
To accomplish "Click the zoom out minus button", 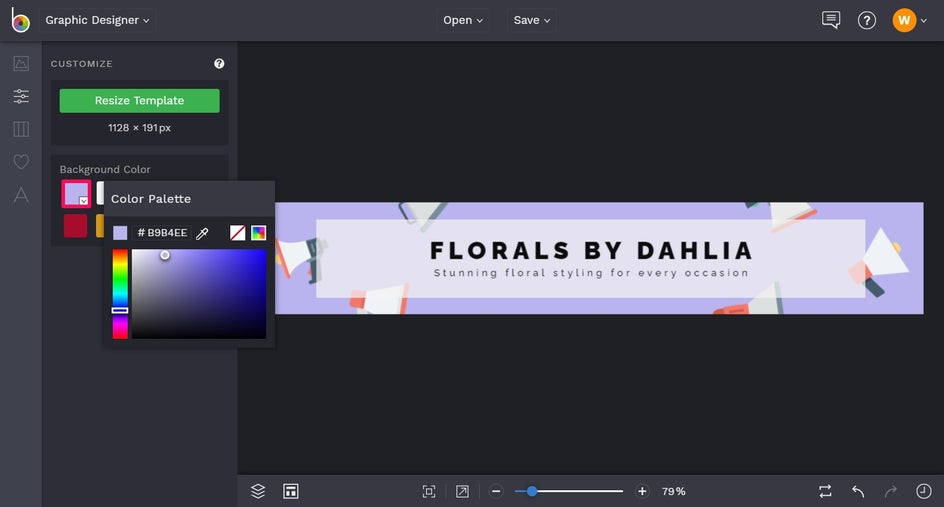I will 496,491.
